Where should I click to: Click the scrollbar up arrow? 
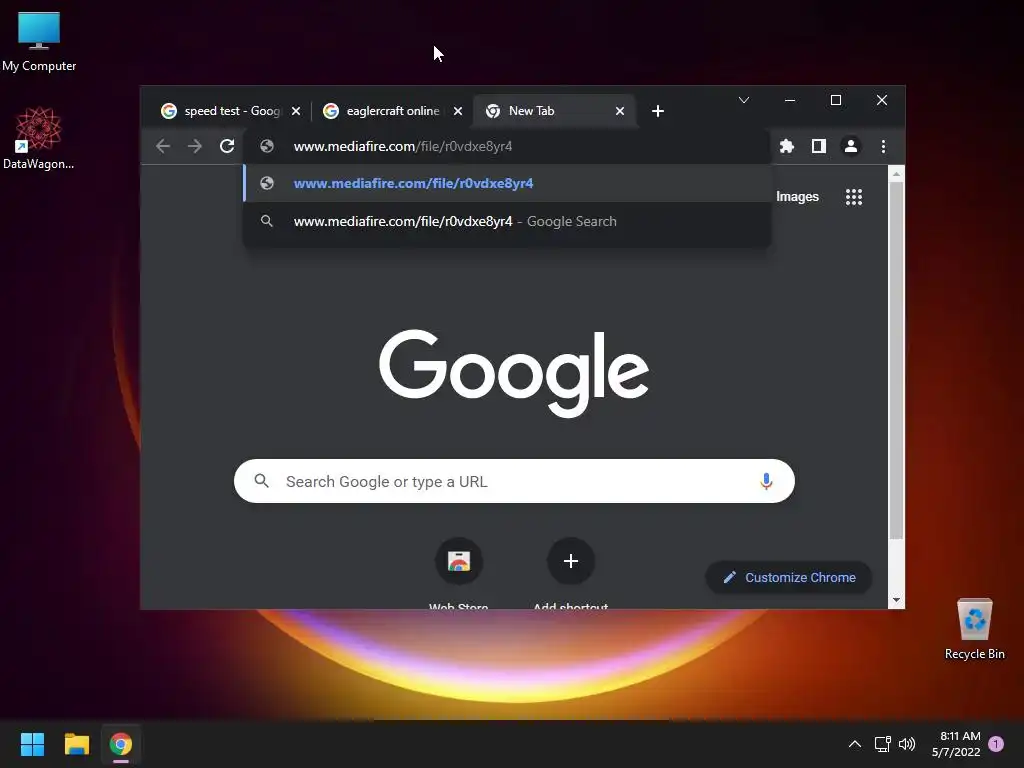point(896,174)
